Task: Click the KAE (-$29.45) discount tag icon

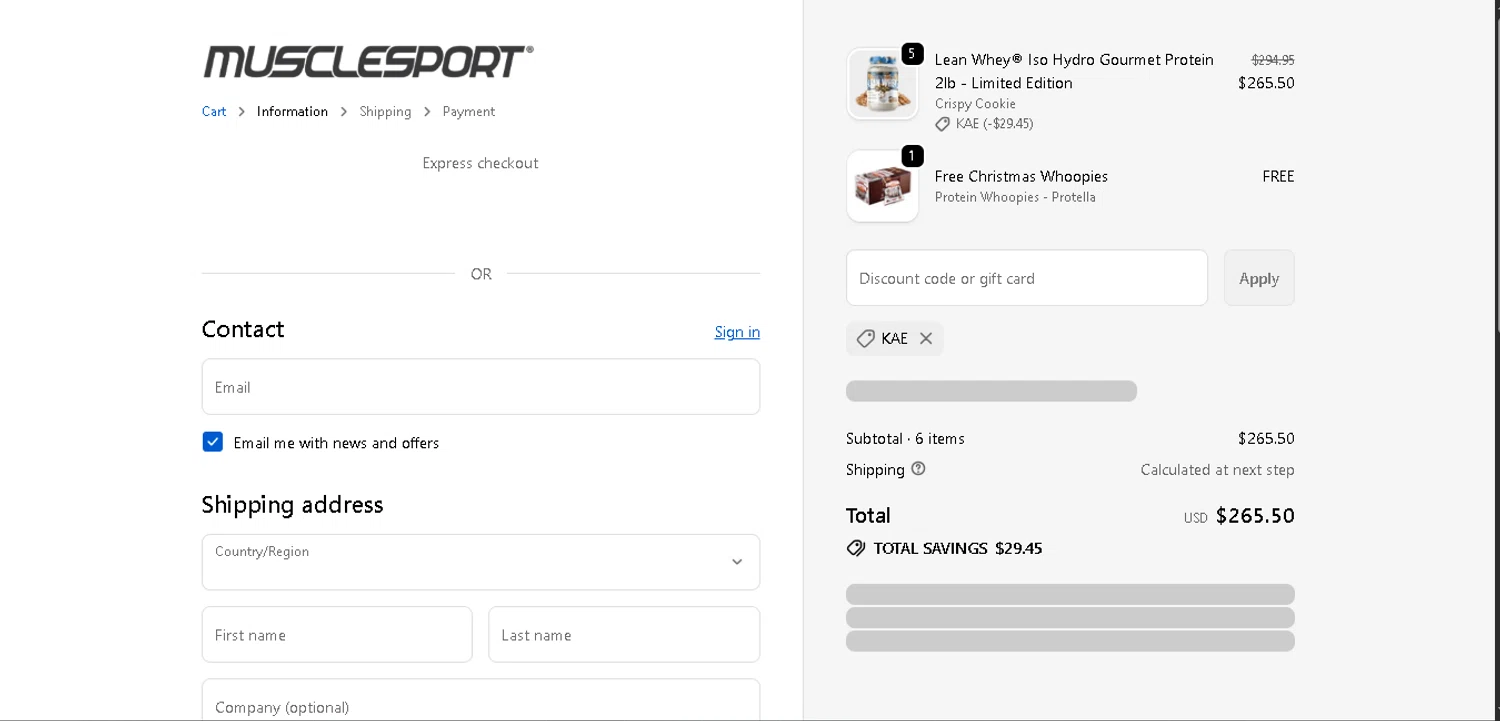Action: point(942,124)
